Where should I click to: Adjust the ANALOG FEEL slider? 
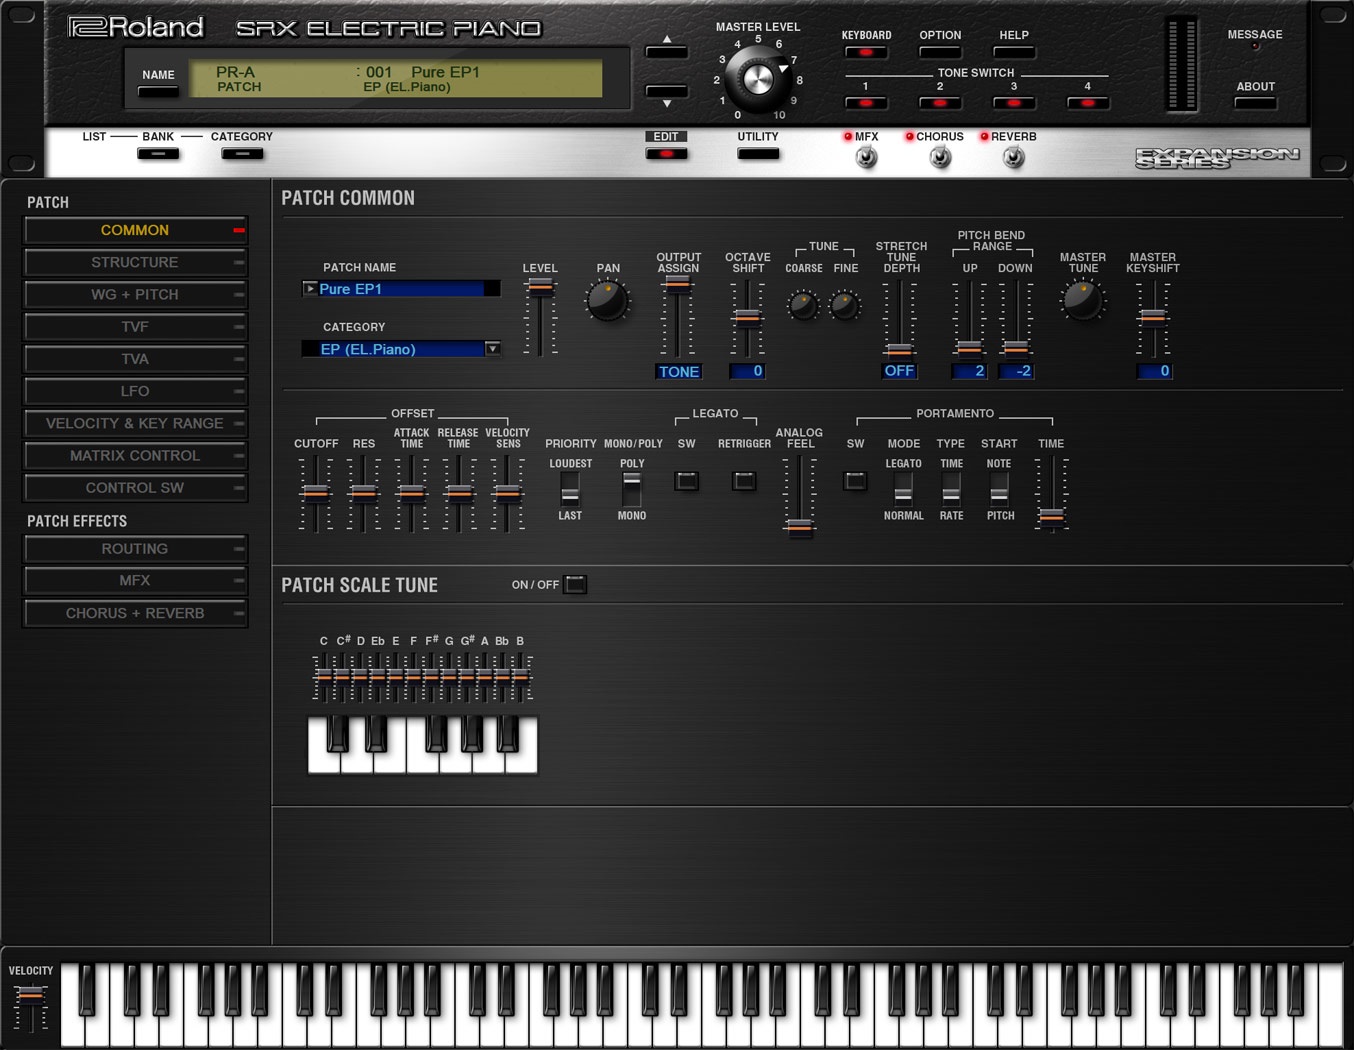click(800, 530)
